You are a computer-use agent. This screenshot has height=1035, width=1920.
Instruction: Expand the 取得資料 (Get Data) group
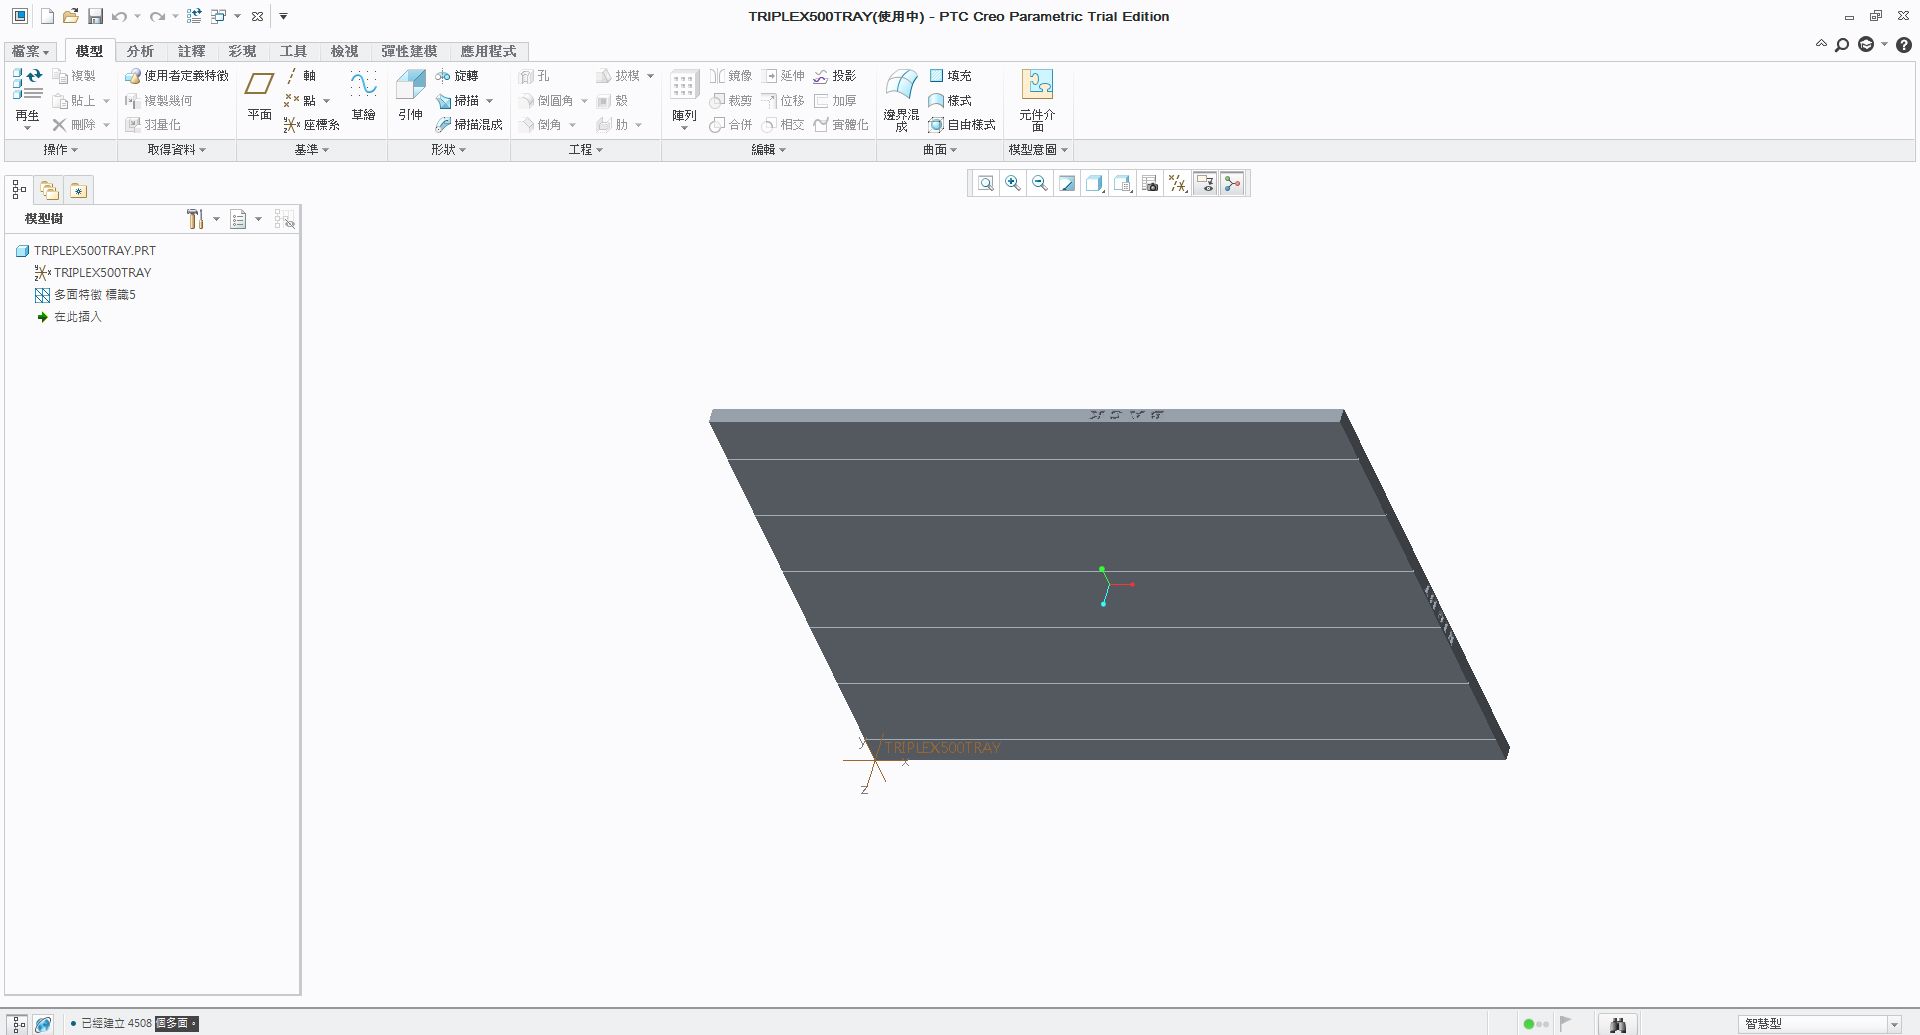pyautogui.click(x=176, y=150)
